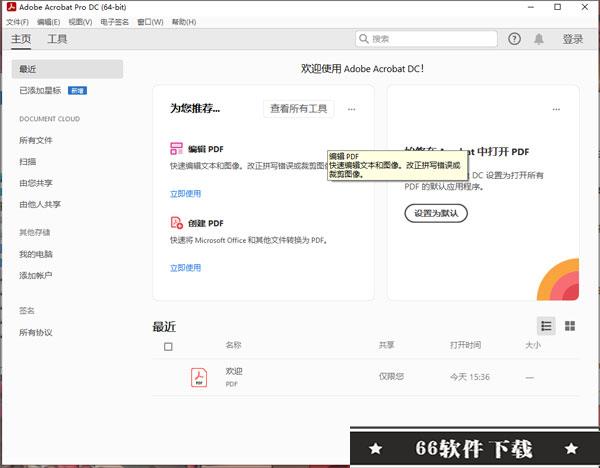Click the 创建 PDF heading
Screen dimensions: 600x468
click(205, 223)
